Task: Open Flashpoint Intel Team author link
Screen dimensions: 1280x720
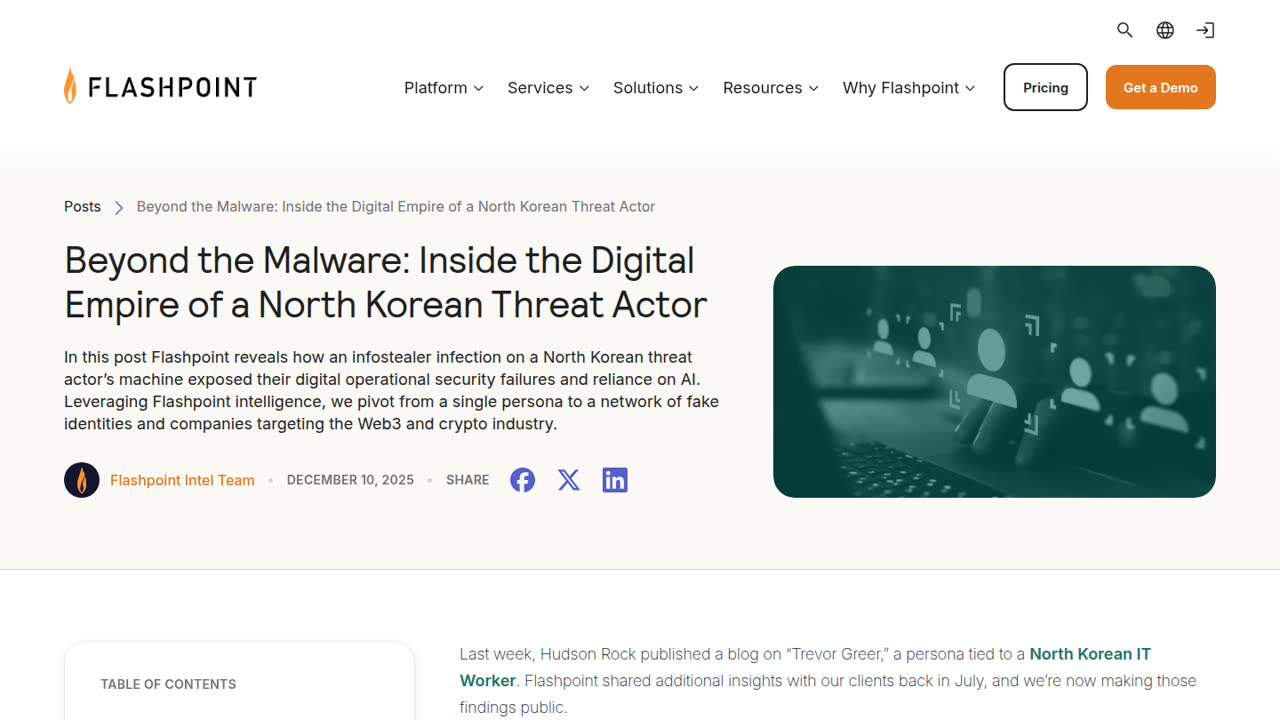Action: (x=182, y=480)
